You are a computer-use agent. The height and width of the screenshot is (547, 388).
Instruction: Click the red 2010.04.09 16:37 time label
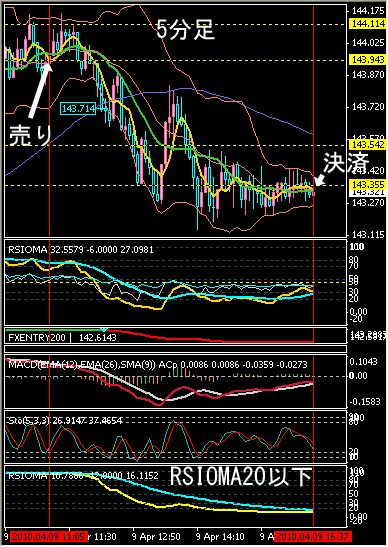tap(313, 536)
